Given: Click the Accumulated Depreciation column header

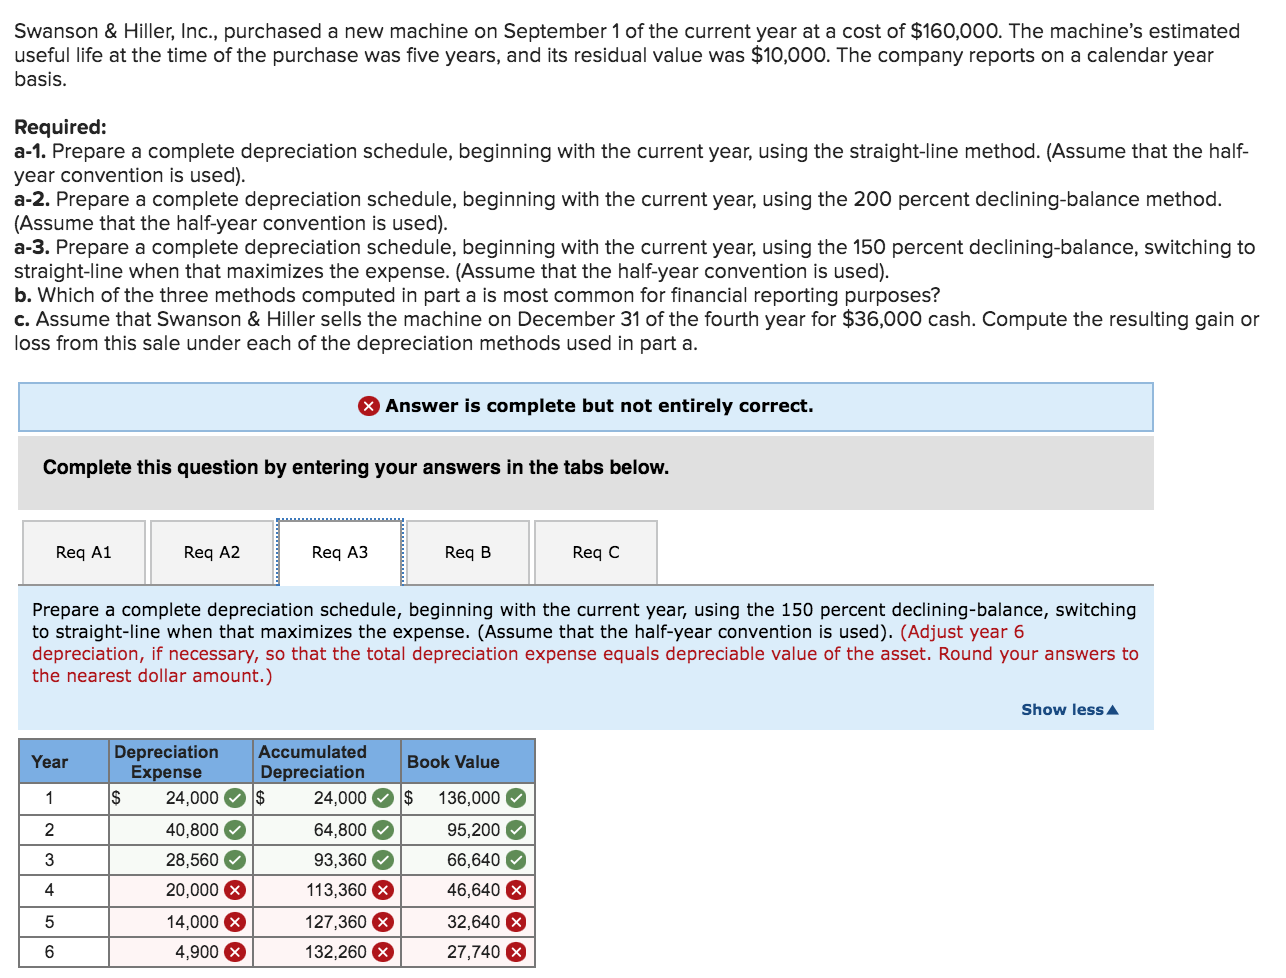Looking at the screenshot, I should (x=327, y=762).
